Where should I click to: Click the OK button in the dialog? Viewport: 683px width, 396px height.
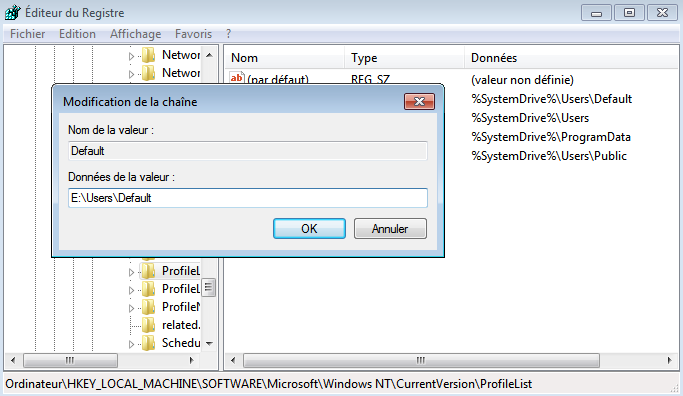click(309, 229)
